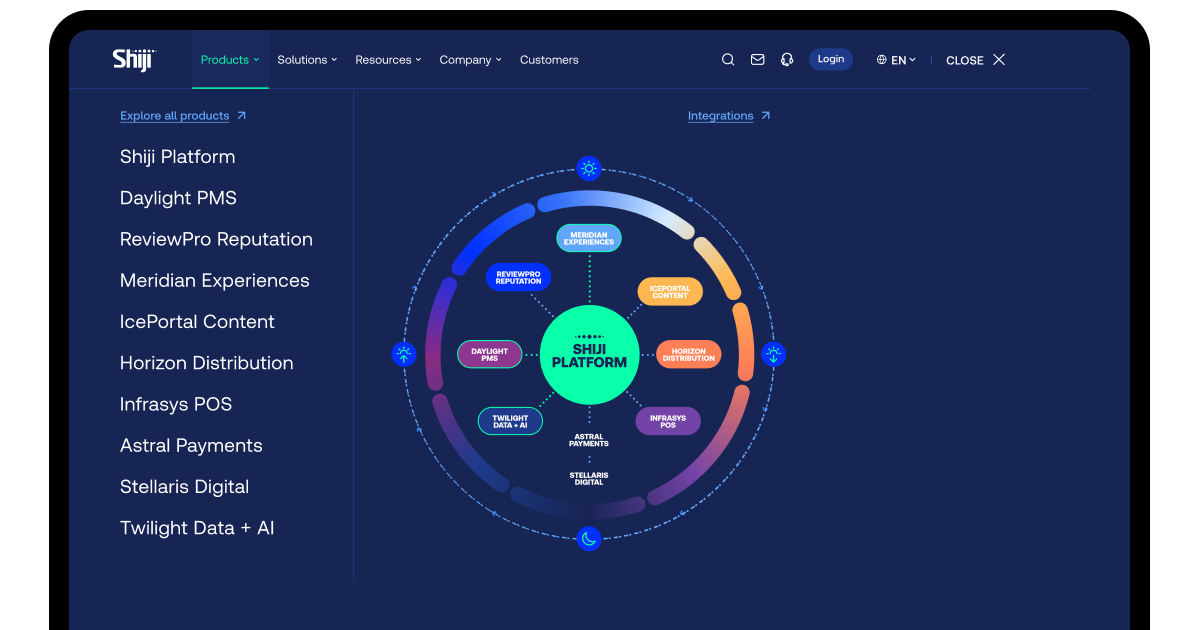This screenshot has width=1200, height=630.
Task: Select Horizon Distribution in product list
Action: (x=207, y=363)
